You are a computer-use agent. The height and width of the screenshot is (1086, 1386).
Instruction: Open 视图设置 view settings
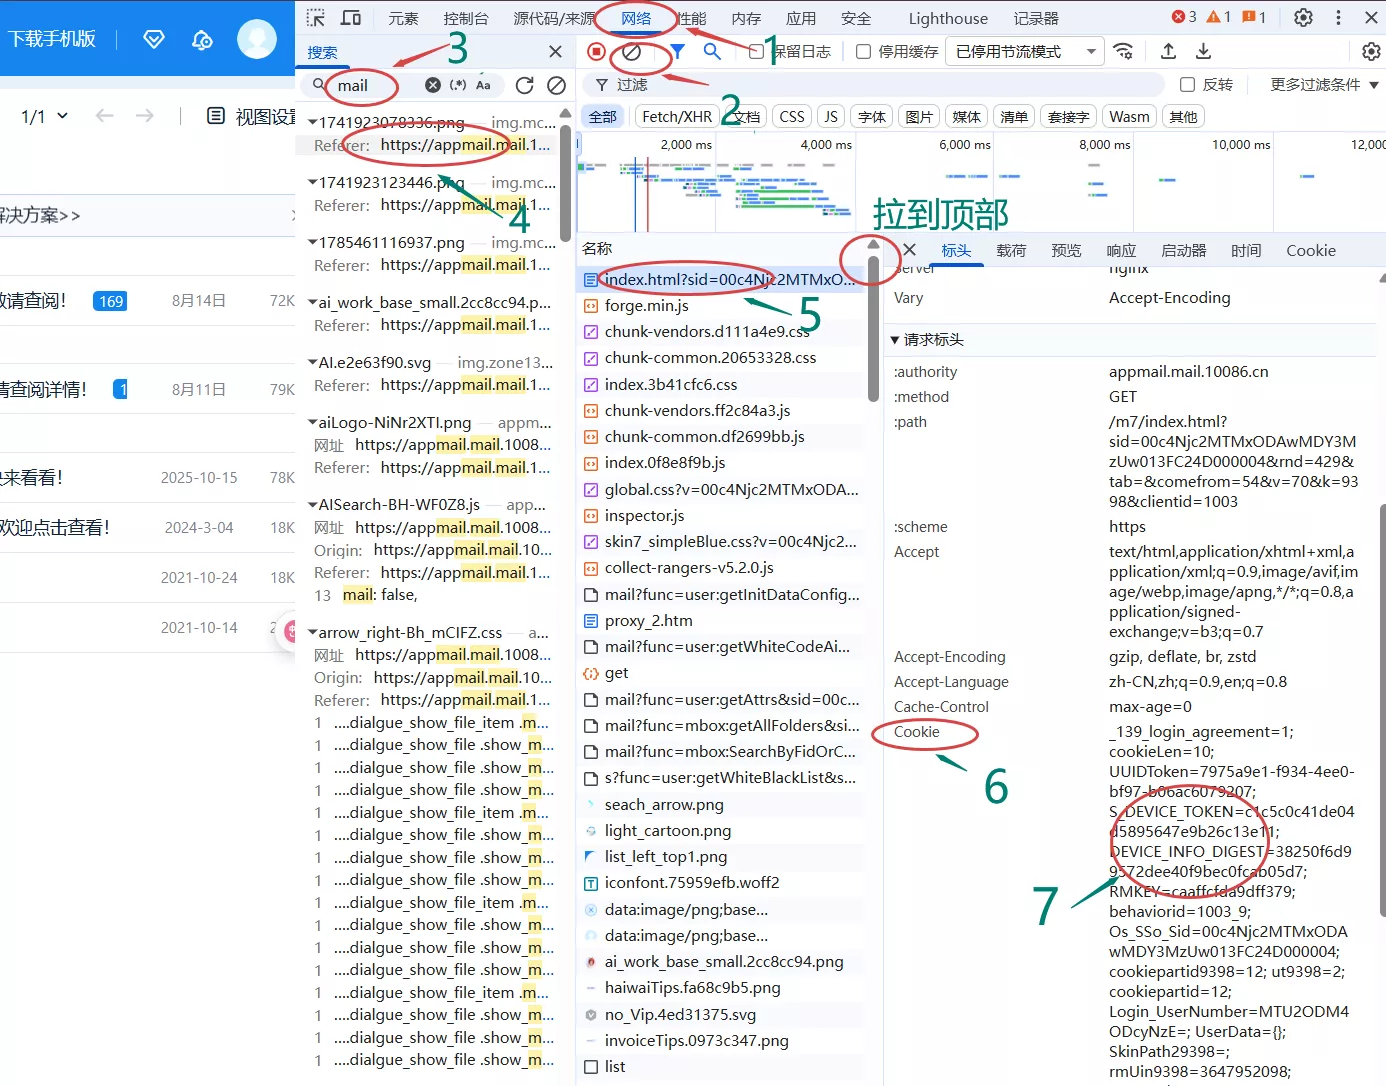251,117
